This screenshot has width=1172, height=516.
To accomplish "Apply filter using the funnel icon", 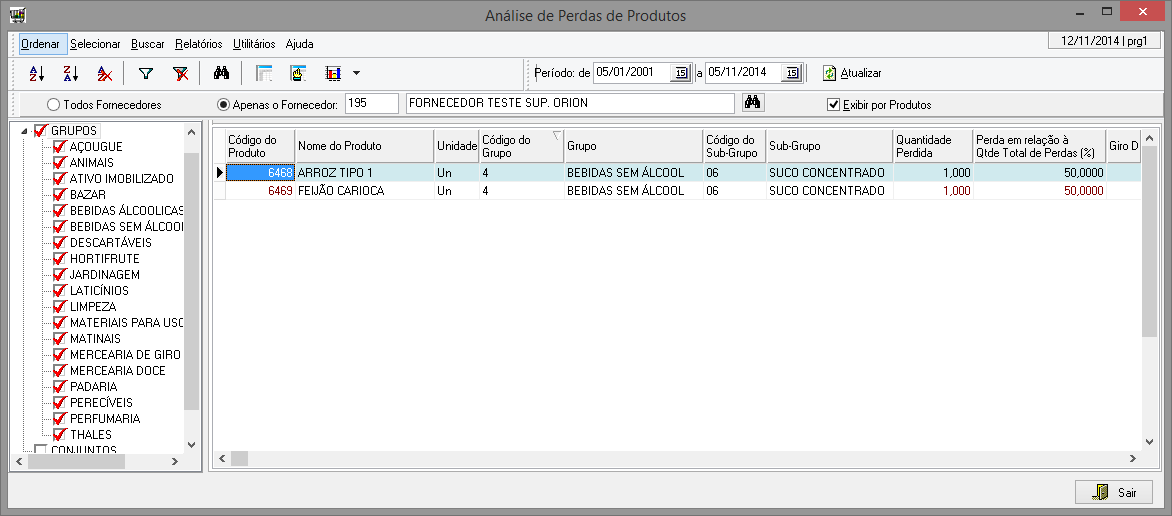I will pos(146,73).
